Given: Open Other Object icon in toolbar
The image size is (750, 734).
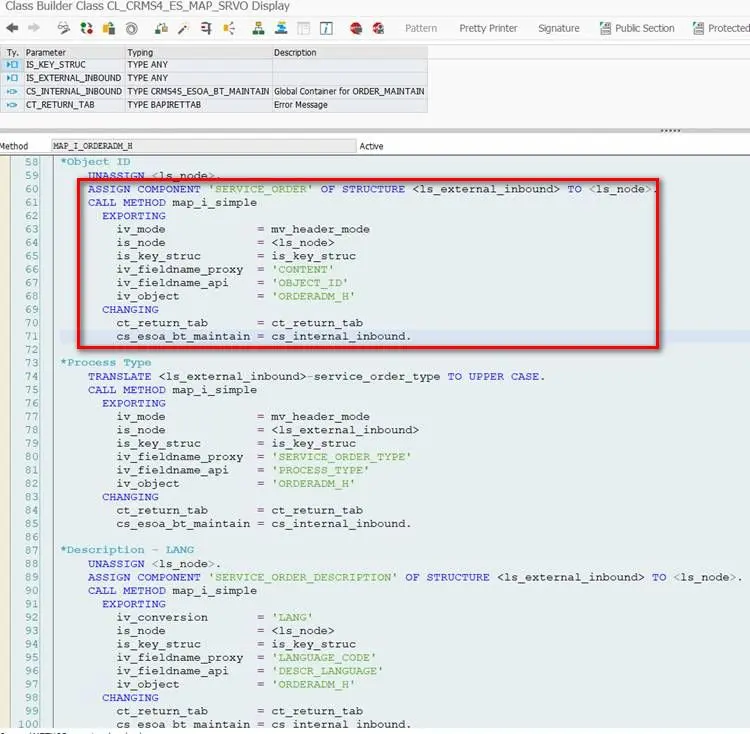Looking at the screenshot, I should pyautogui.click(x=109, y=29).
